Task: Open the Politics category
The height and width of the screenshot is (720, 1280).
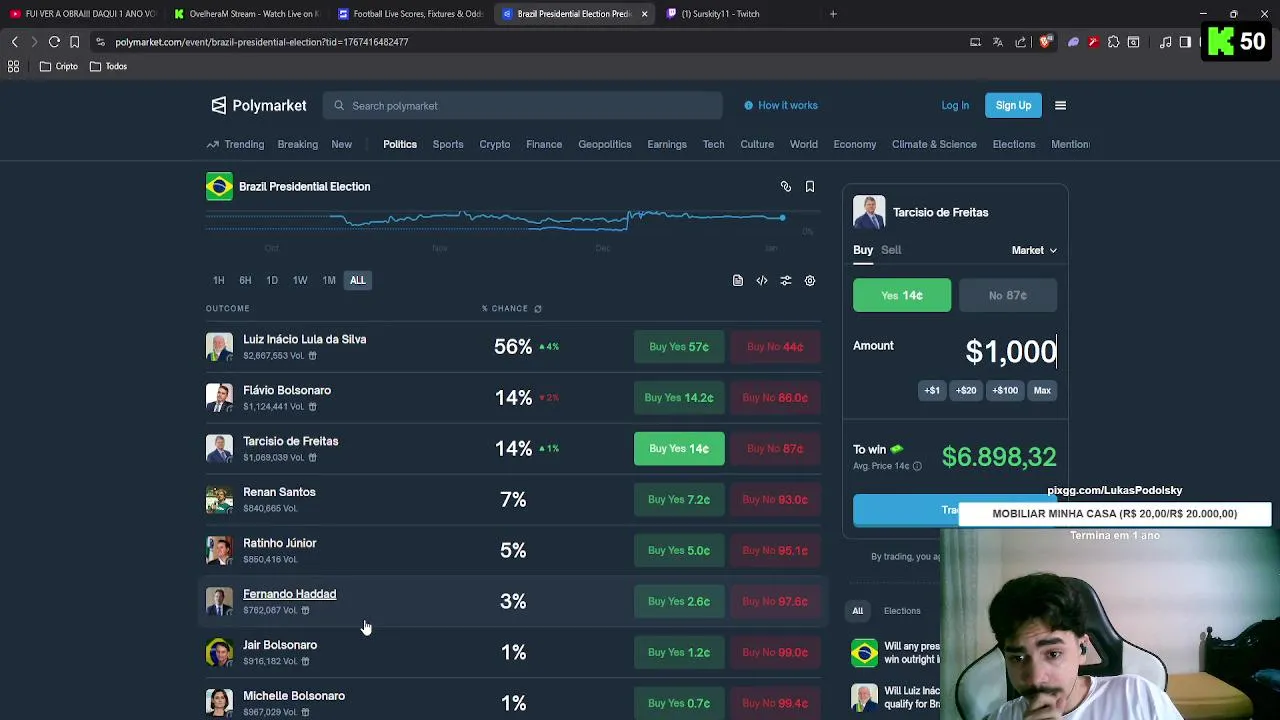Action: [400, 144]
